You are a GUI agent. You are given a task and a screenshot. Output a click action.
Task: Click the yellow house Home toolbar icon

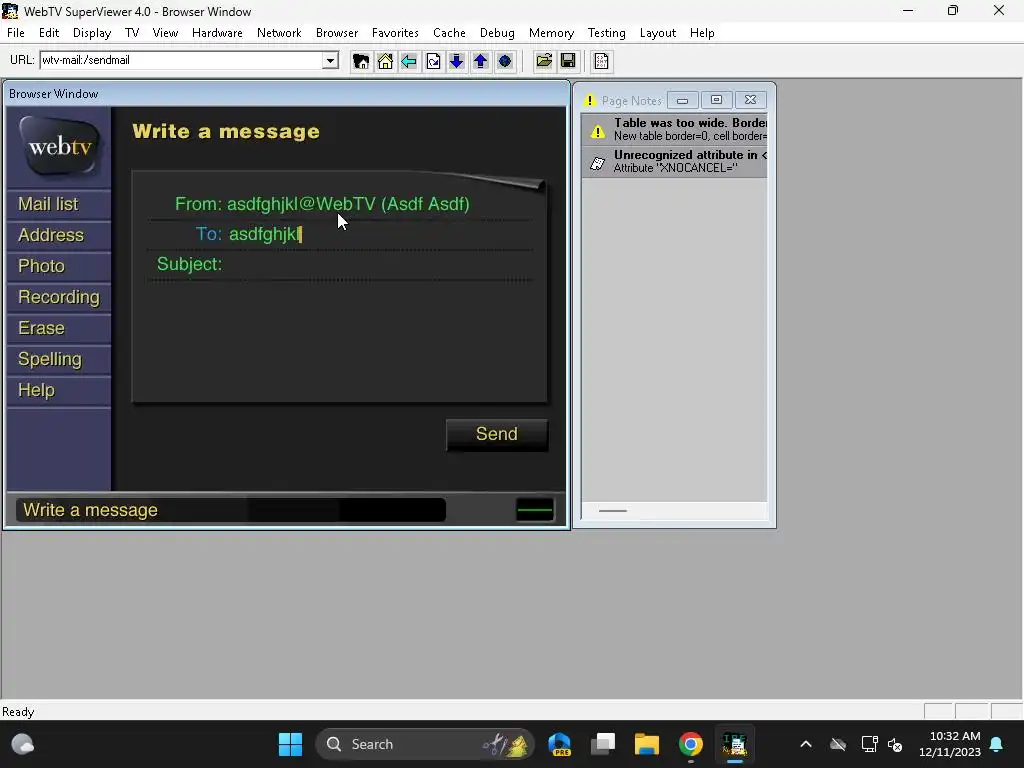385,61
